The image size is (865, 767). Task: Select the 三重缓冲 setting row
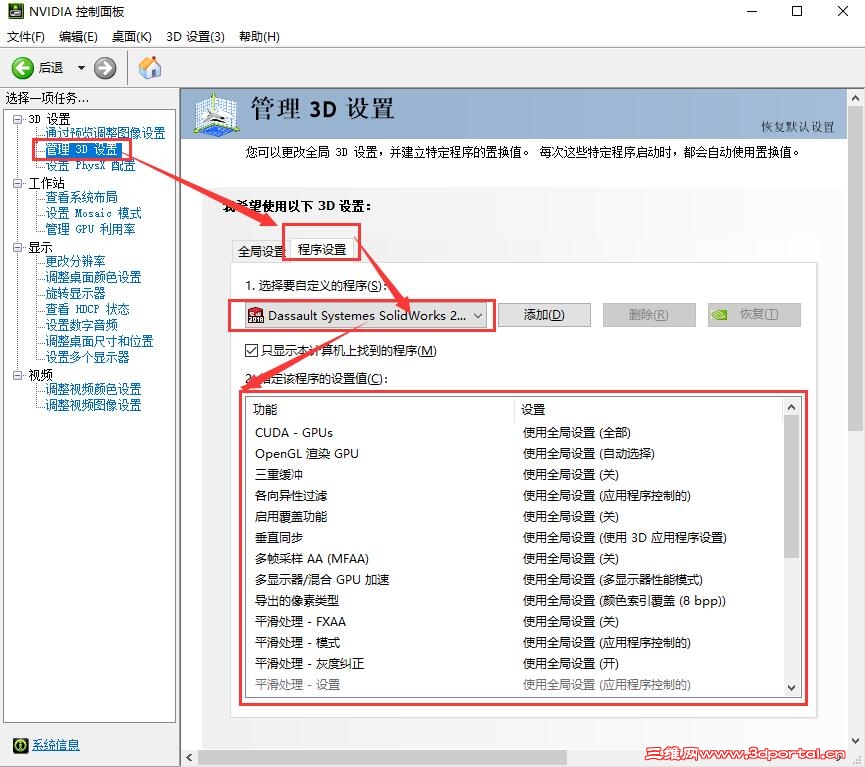point(514,475)
